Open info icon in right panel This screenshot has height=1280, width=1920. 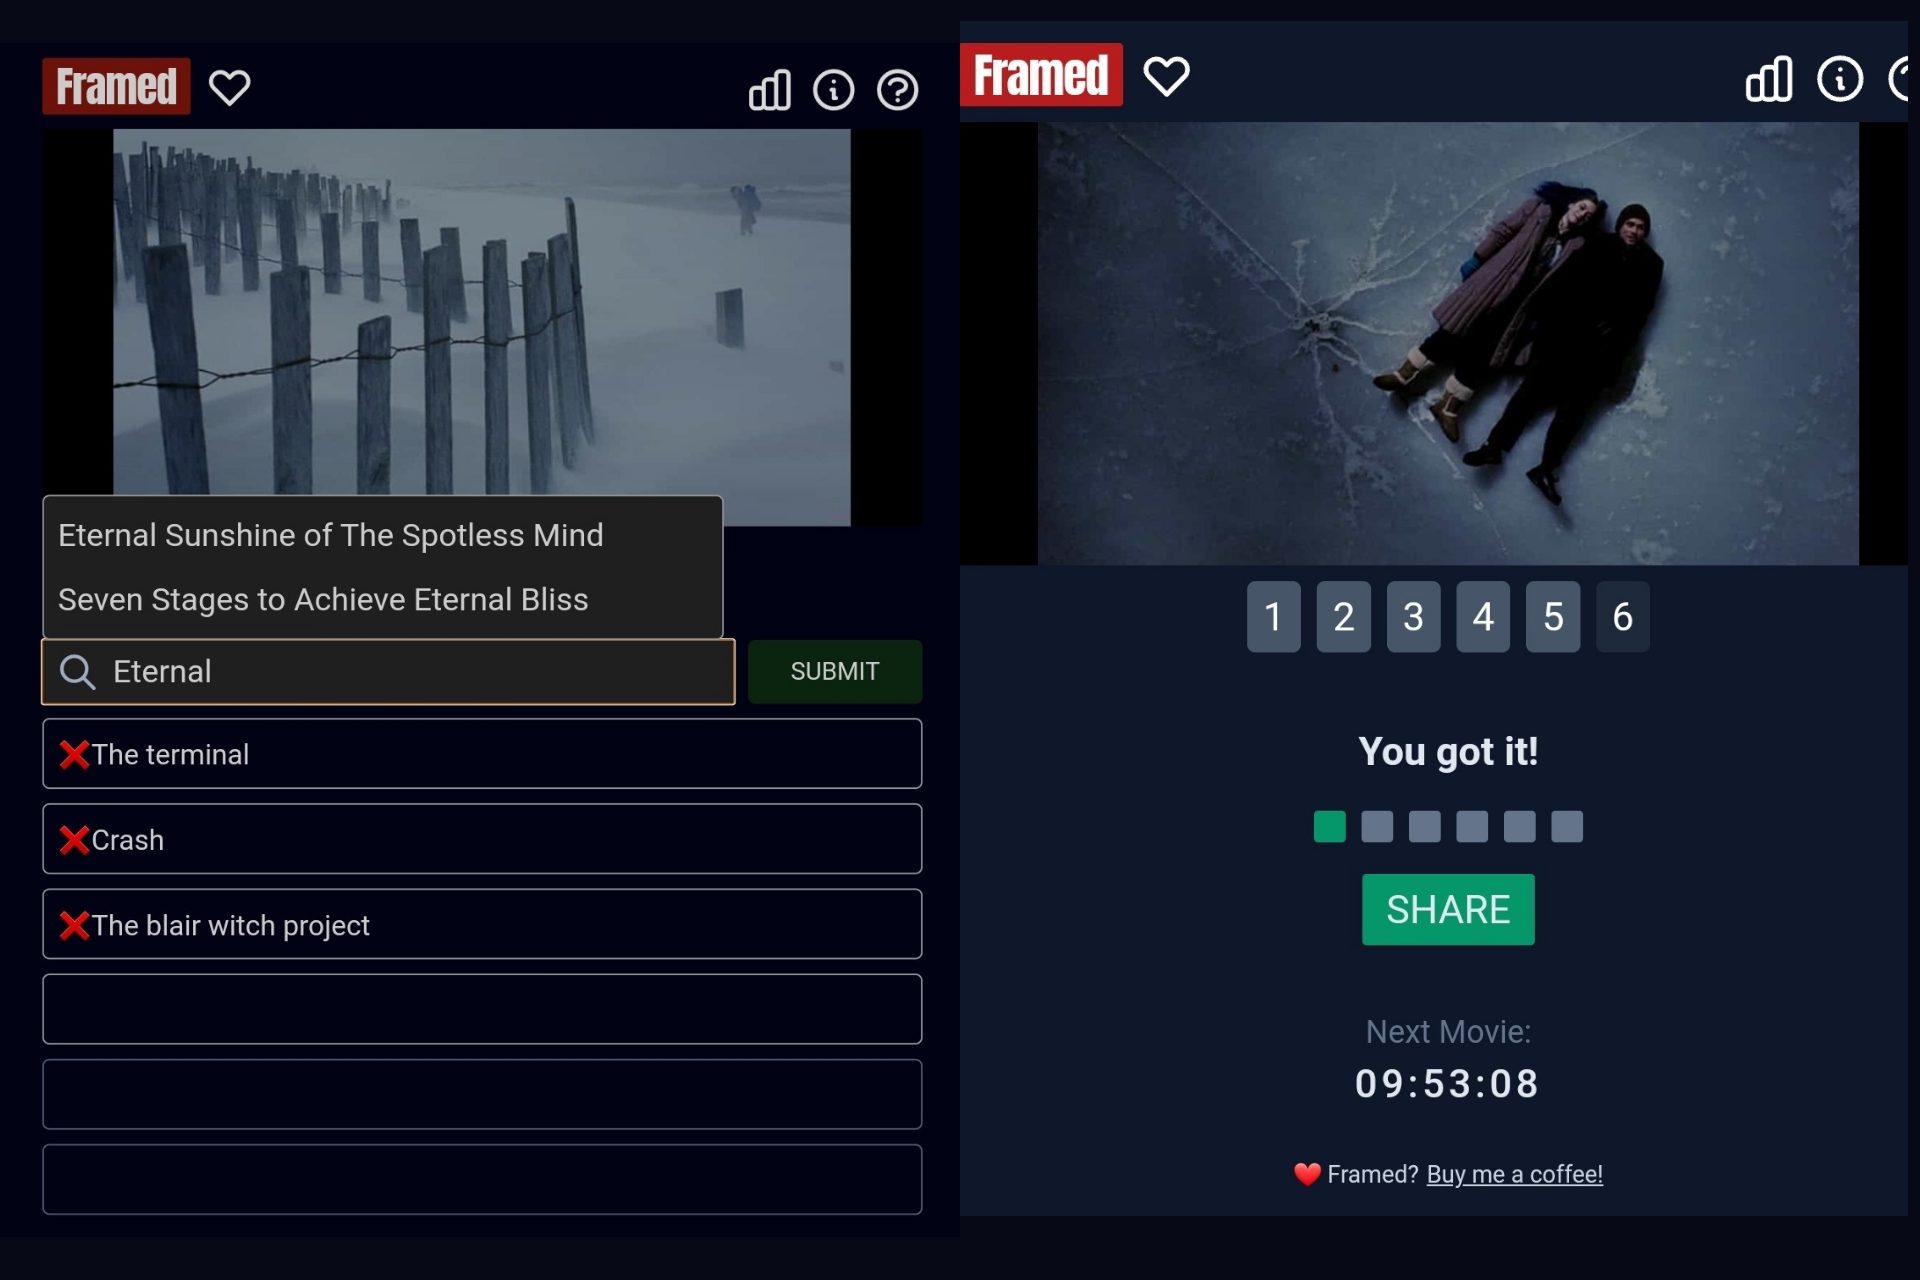[1840, 79]
